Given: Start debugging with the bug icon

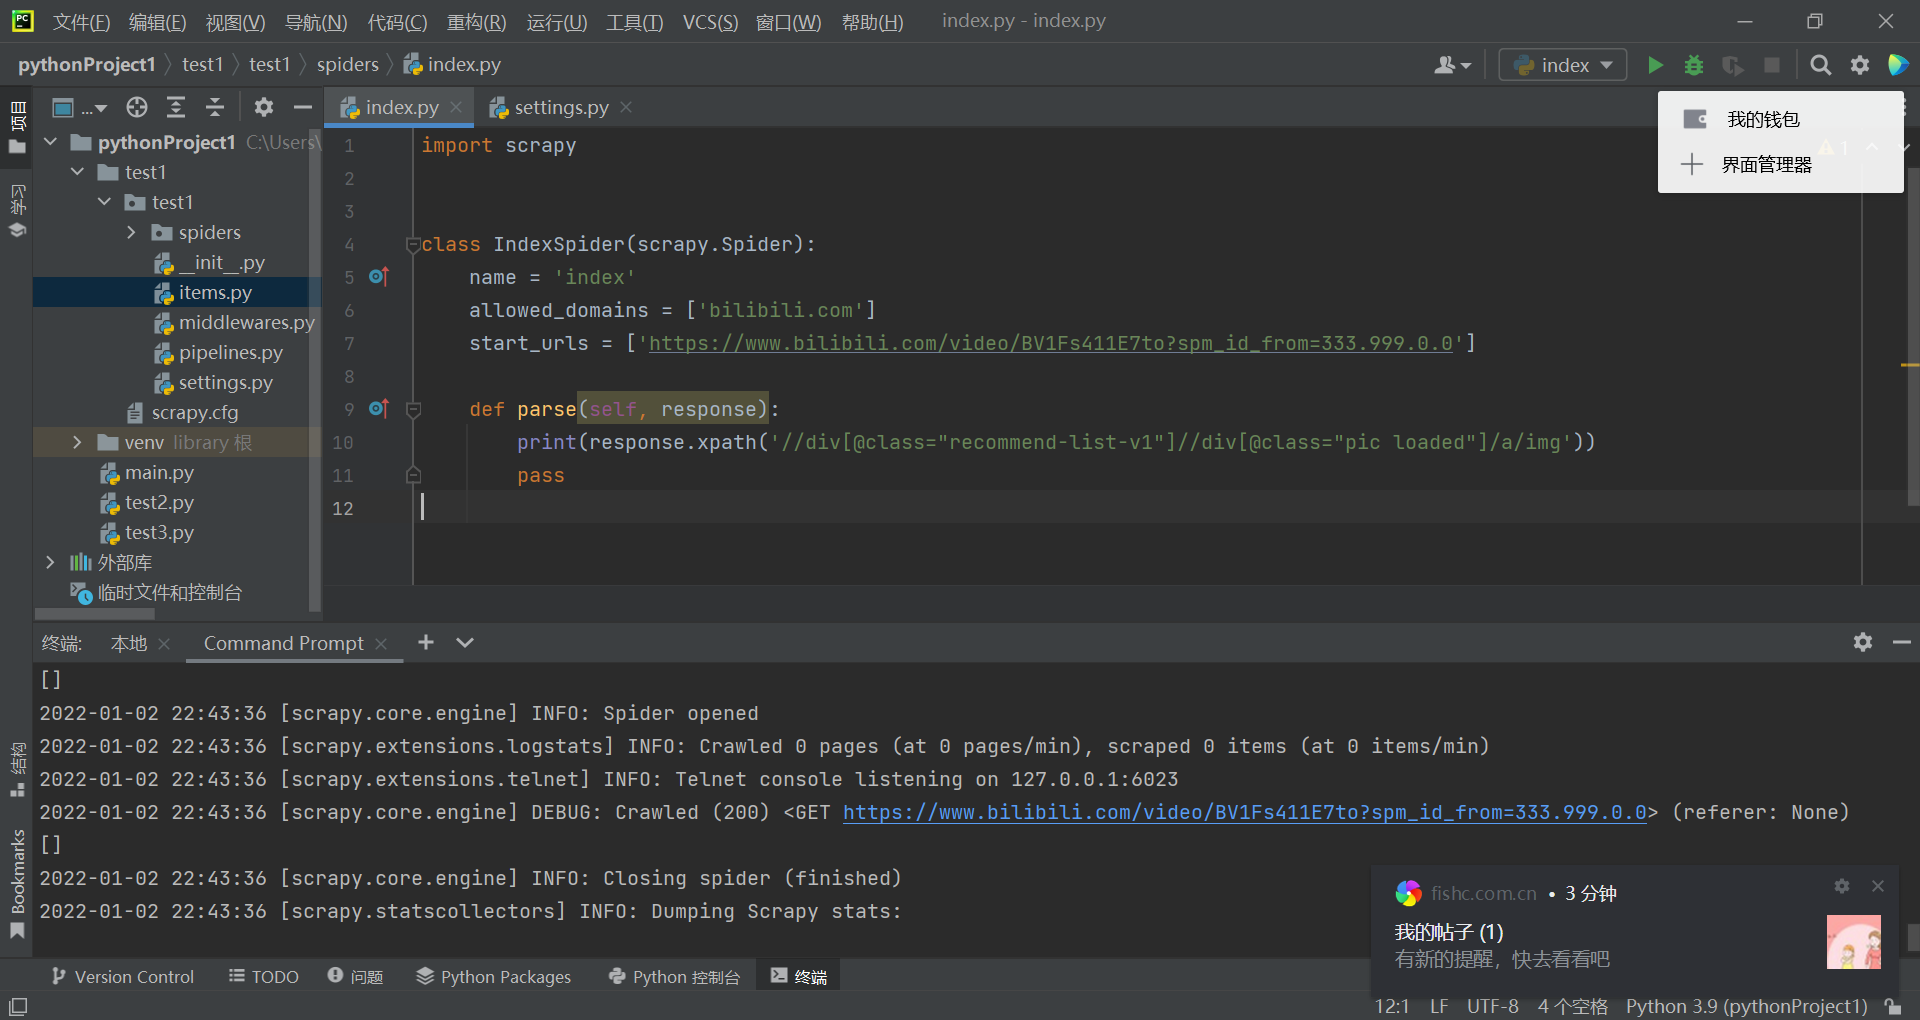Looking at the screenshot, I should (x=1694, y=65).
